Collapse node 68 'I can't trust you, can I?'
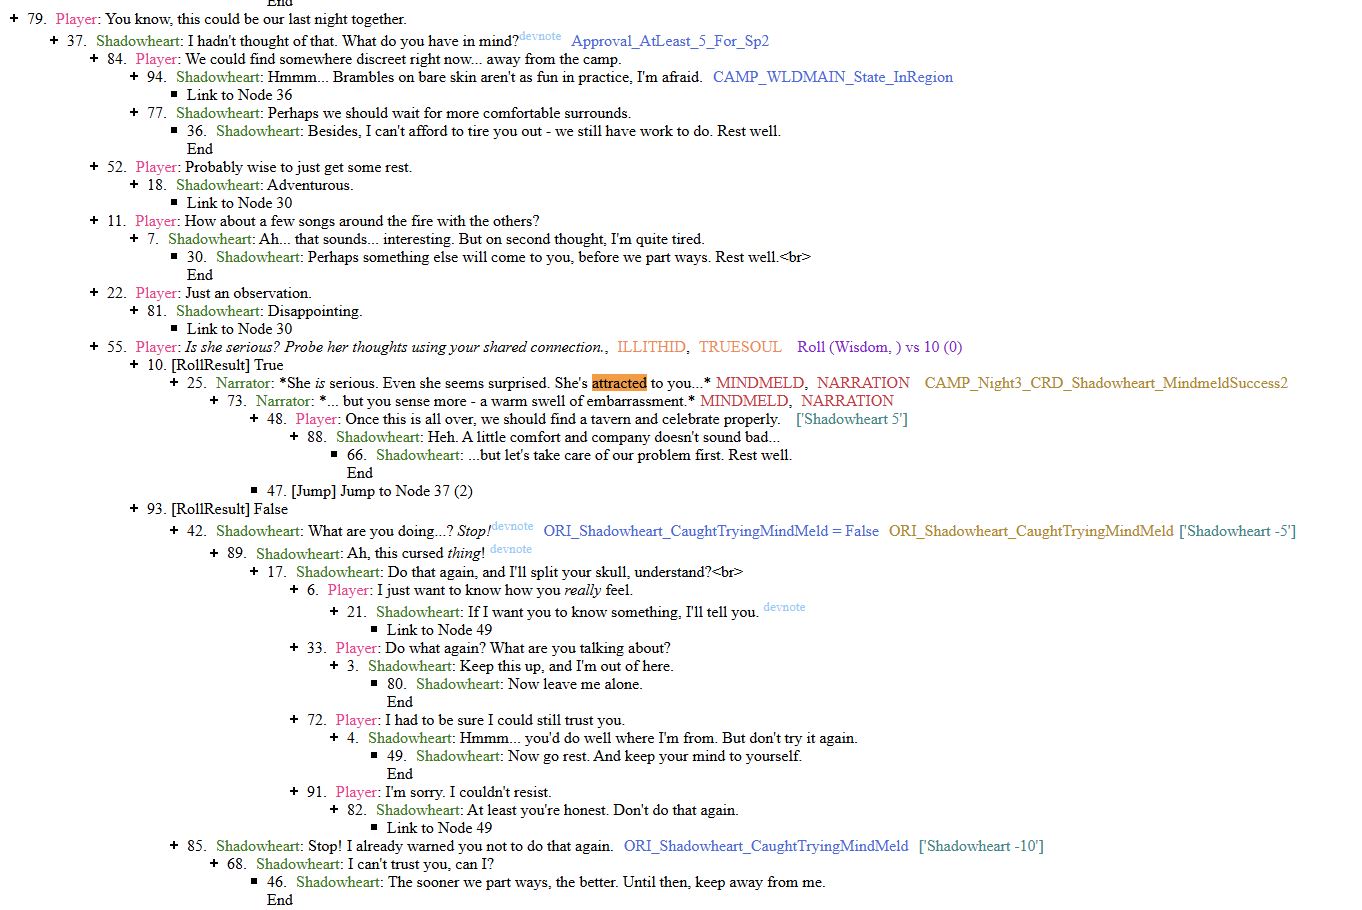 point(214,864)
